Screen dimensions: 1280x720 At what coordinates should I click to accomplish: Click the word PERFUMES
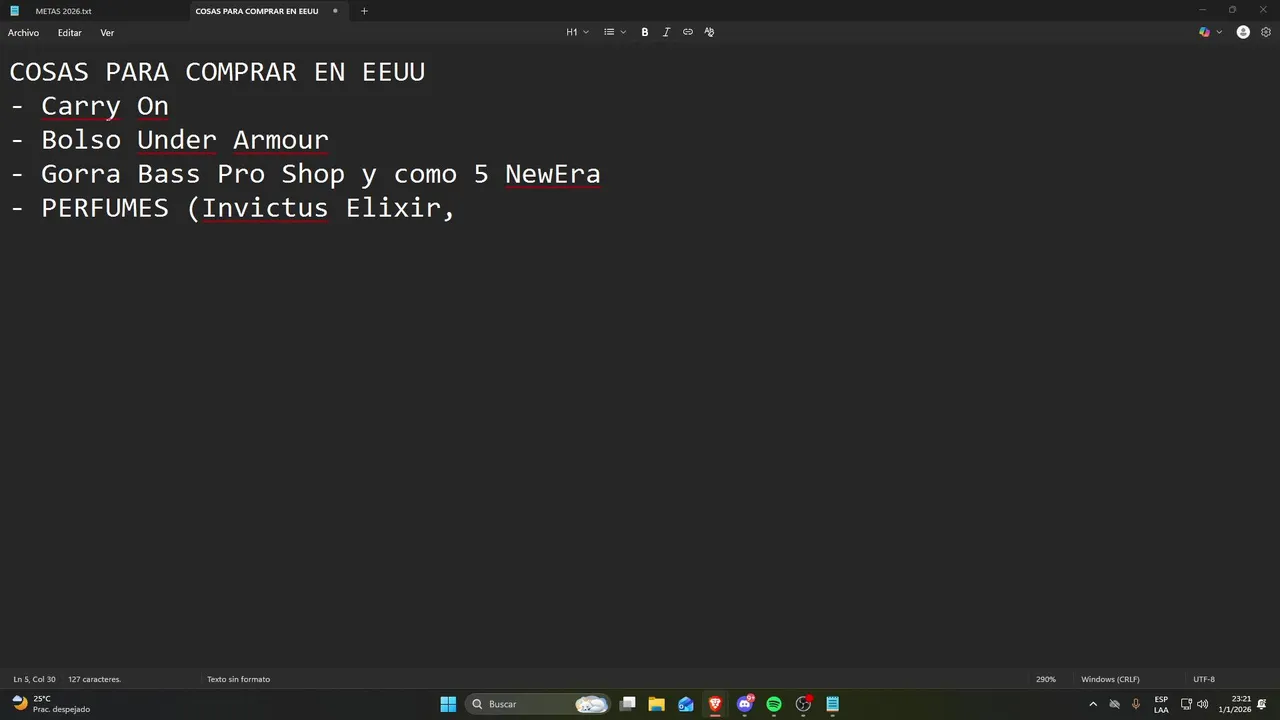[x=105, y=208]
